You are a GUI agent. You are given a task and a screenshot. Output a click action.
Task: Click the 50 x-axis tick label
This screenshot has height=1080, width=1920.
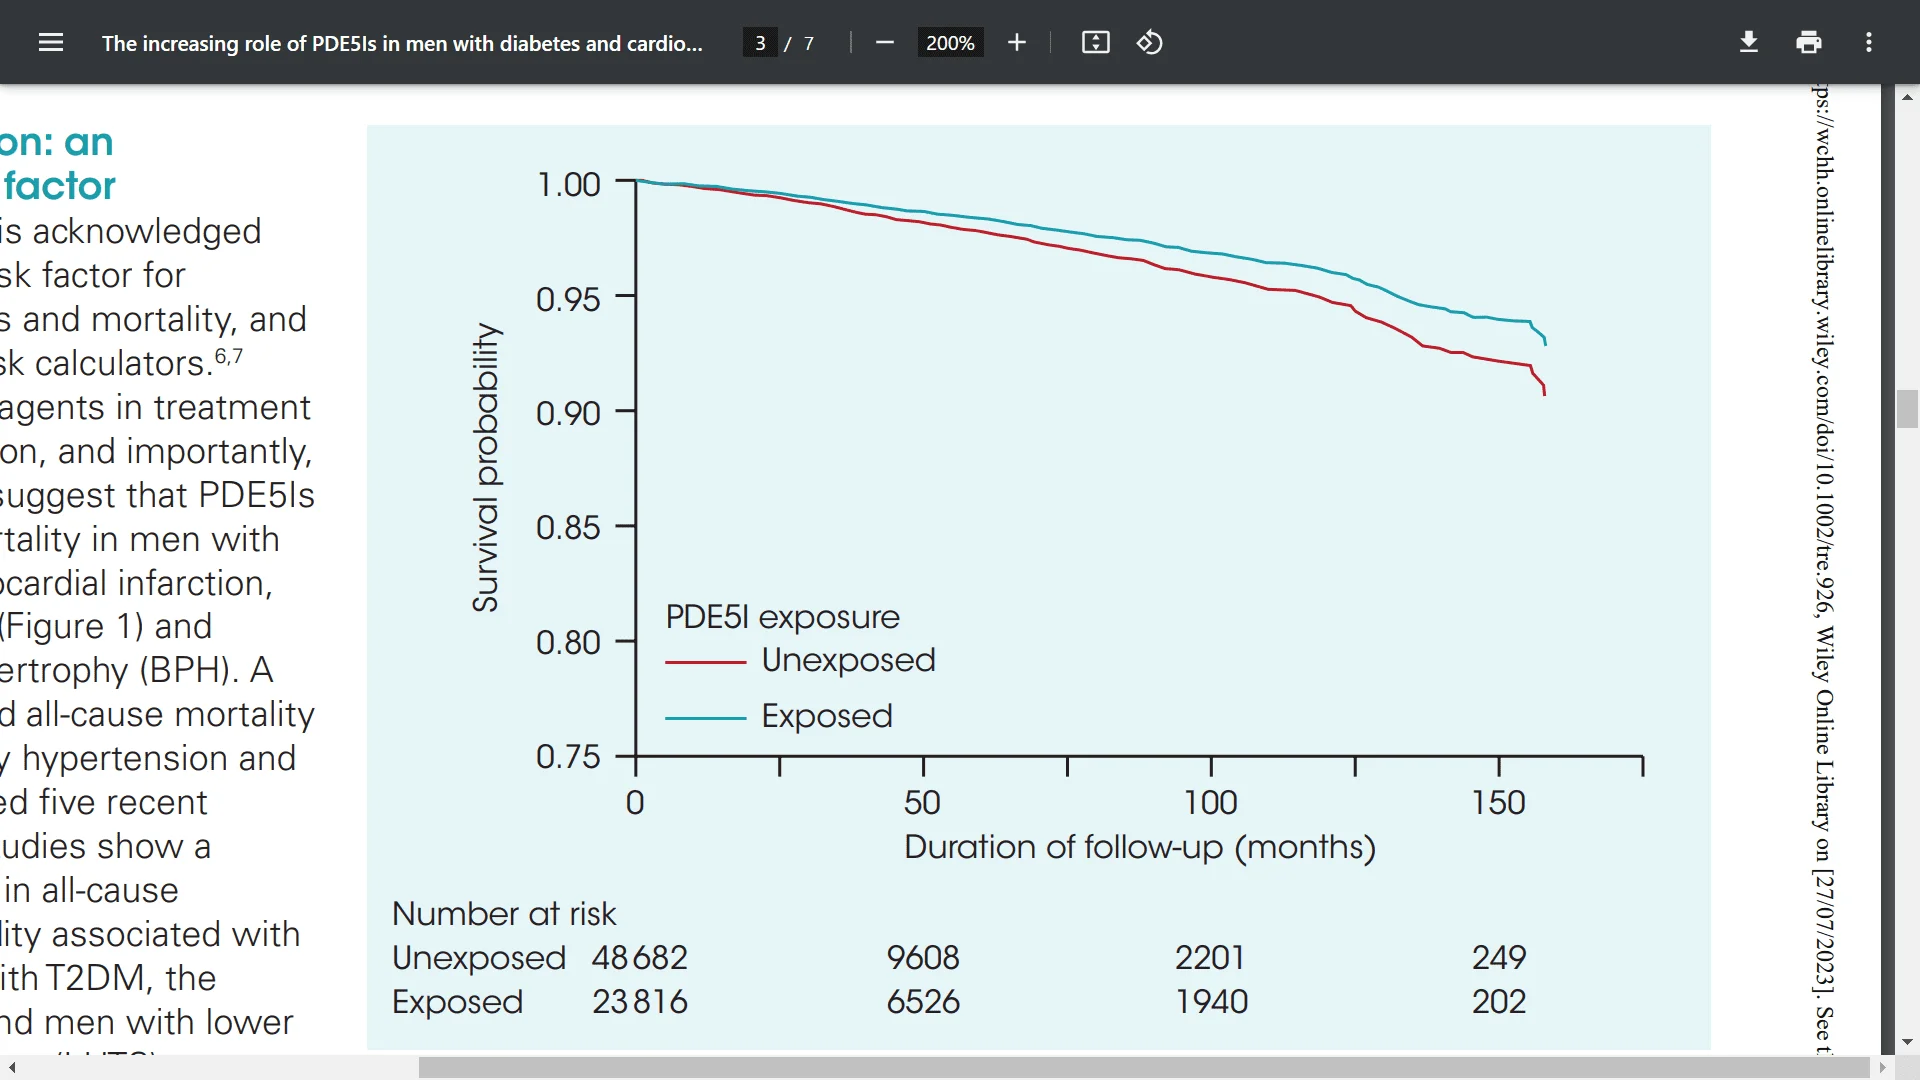[x=922, y=802]
